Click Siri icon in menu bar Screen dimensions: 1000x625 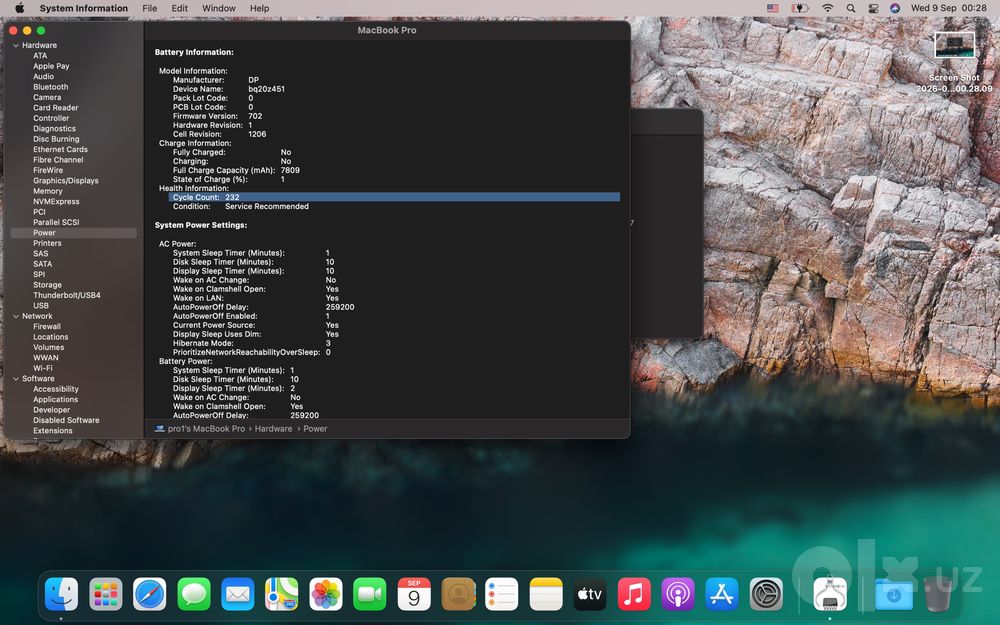pos(895,8)
